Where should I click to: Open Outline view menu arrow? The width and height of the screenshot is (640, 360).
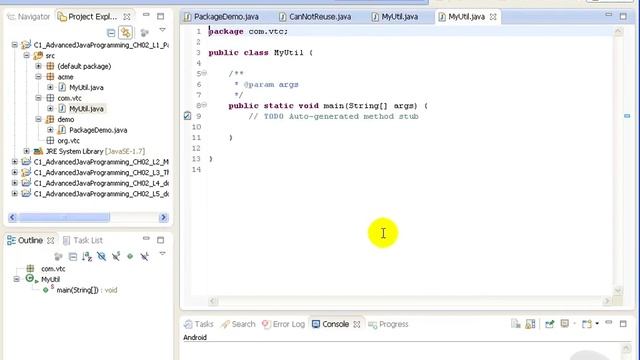162,253
